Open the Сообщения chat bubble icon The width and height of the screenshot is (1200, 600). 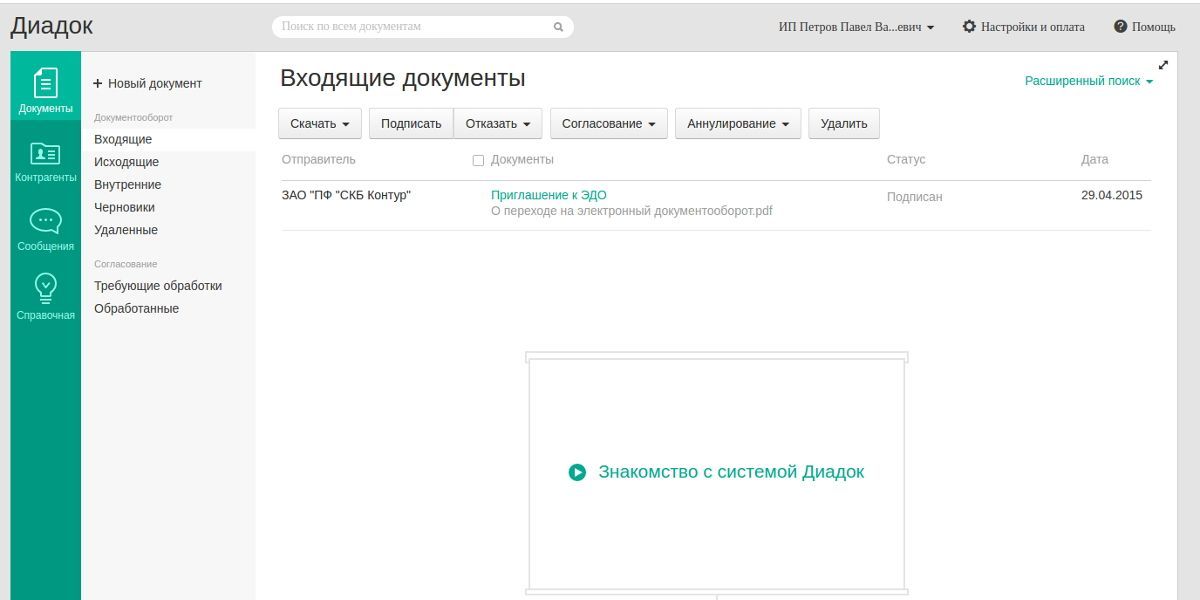point(46,230)
